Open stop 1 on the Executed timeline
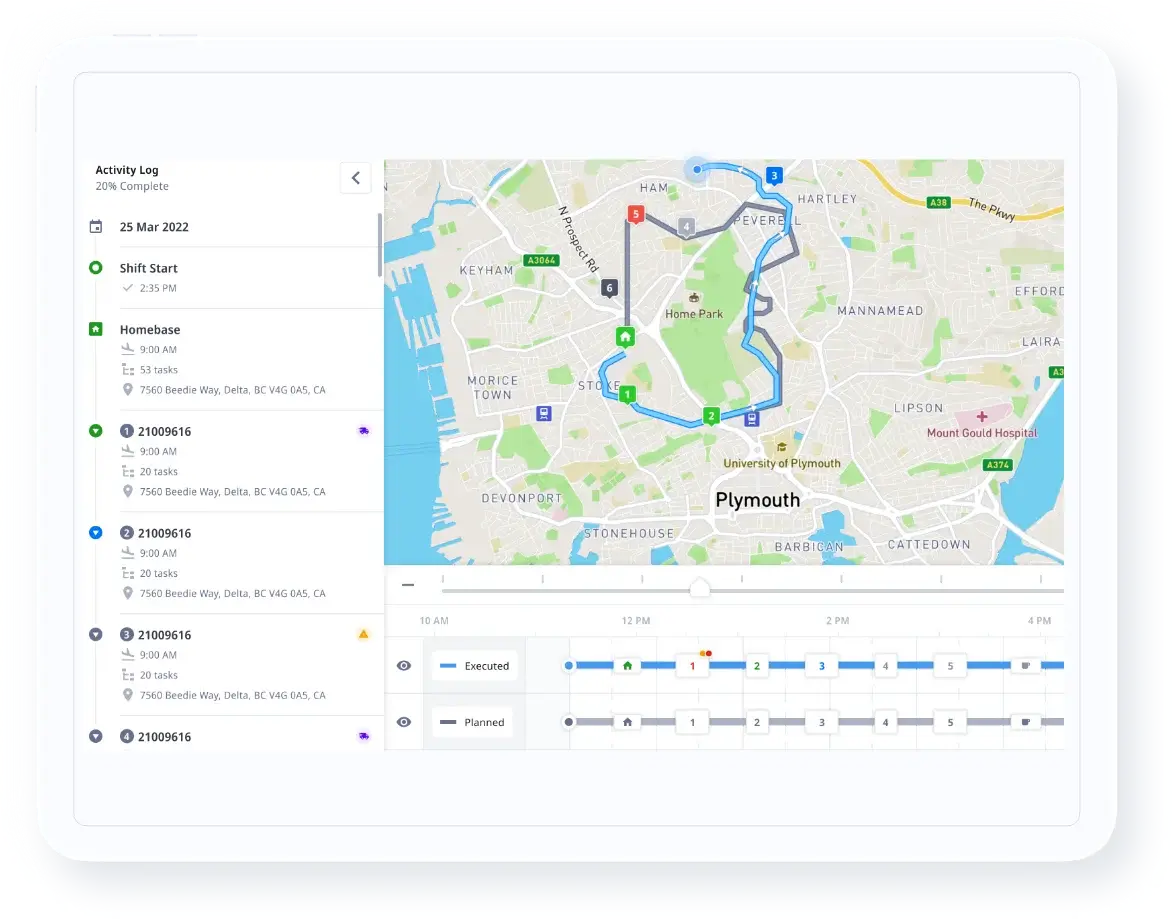The height and width of the screenshot is (920, 1172). (x=692, y=666)
